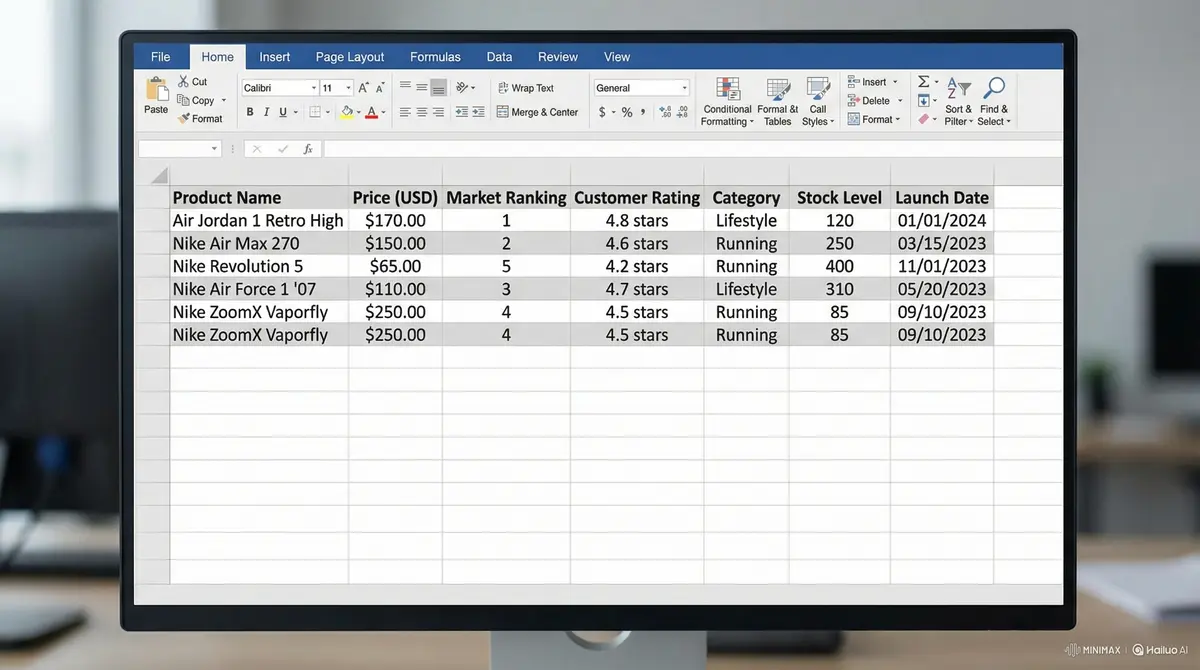Toggle Wrap Text
Screen dimensions: 1200x670
525,88
